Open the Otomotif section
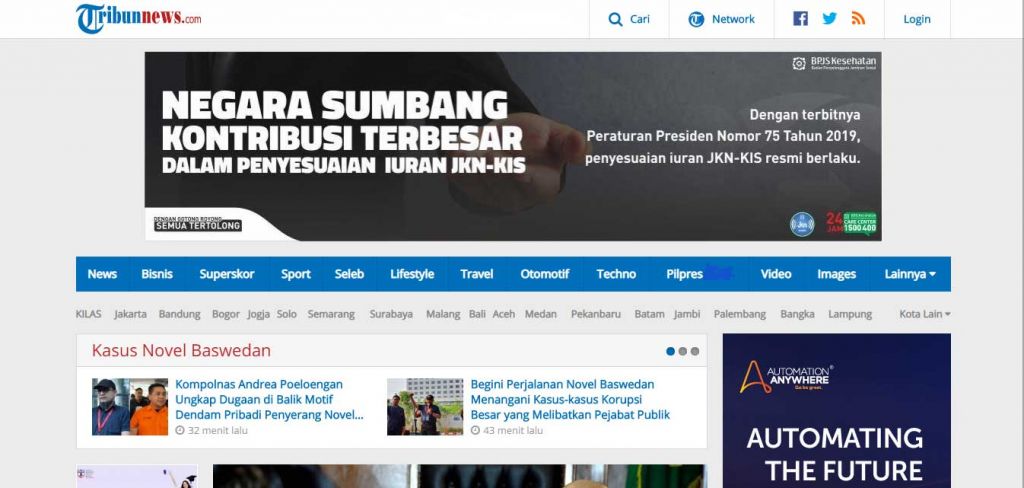 tap(545, 274)
